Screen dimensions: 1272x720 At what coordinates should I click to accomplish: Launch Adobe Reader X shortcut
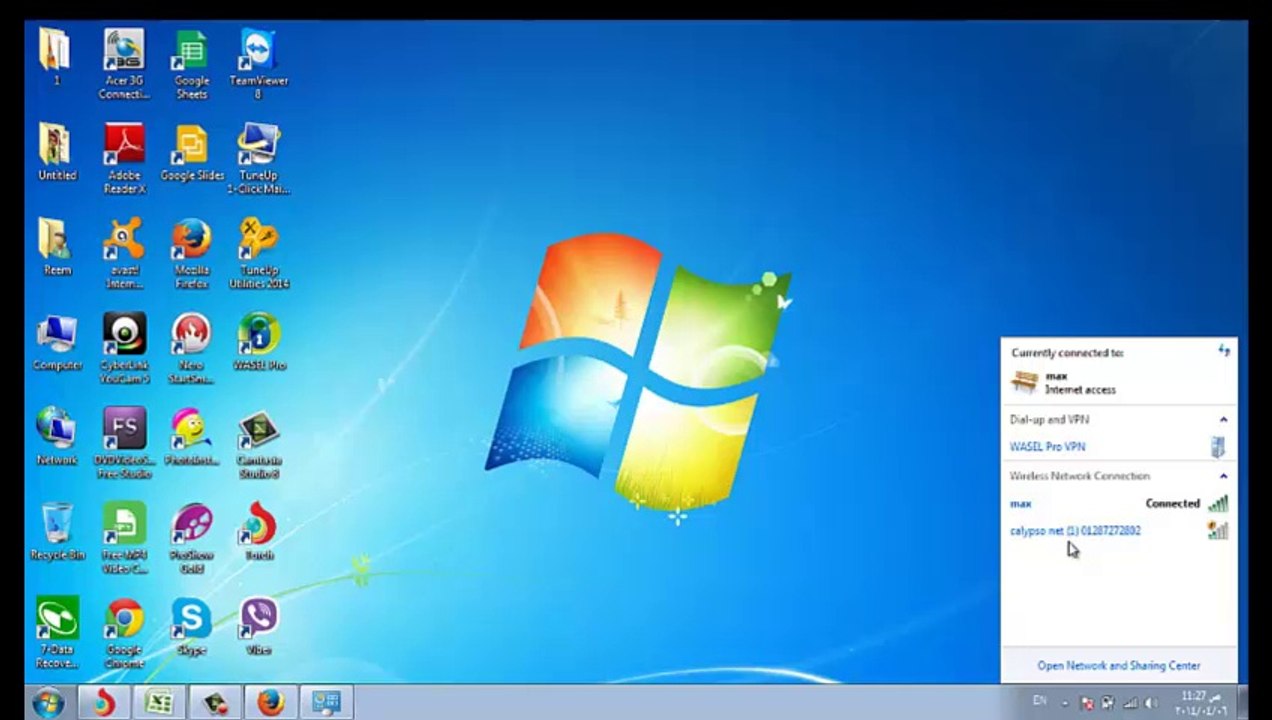tap(124, 159)
